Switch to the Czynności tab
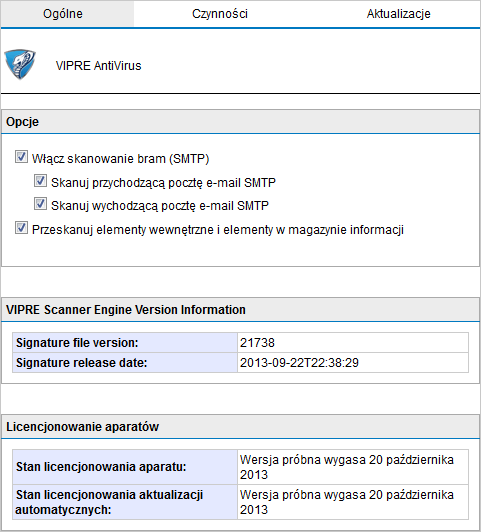The width and height of the screenshot is (481, 532). tap(220, 14)
